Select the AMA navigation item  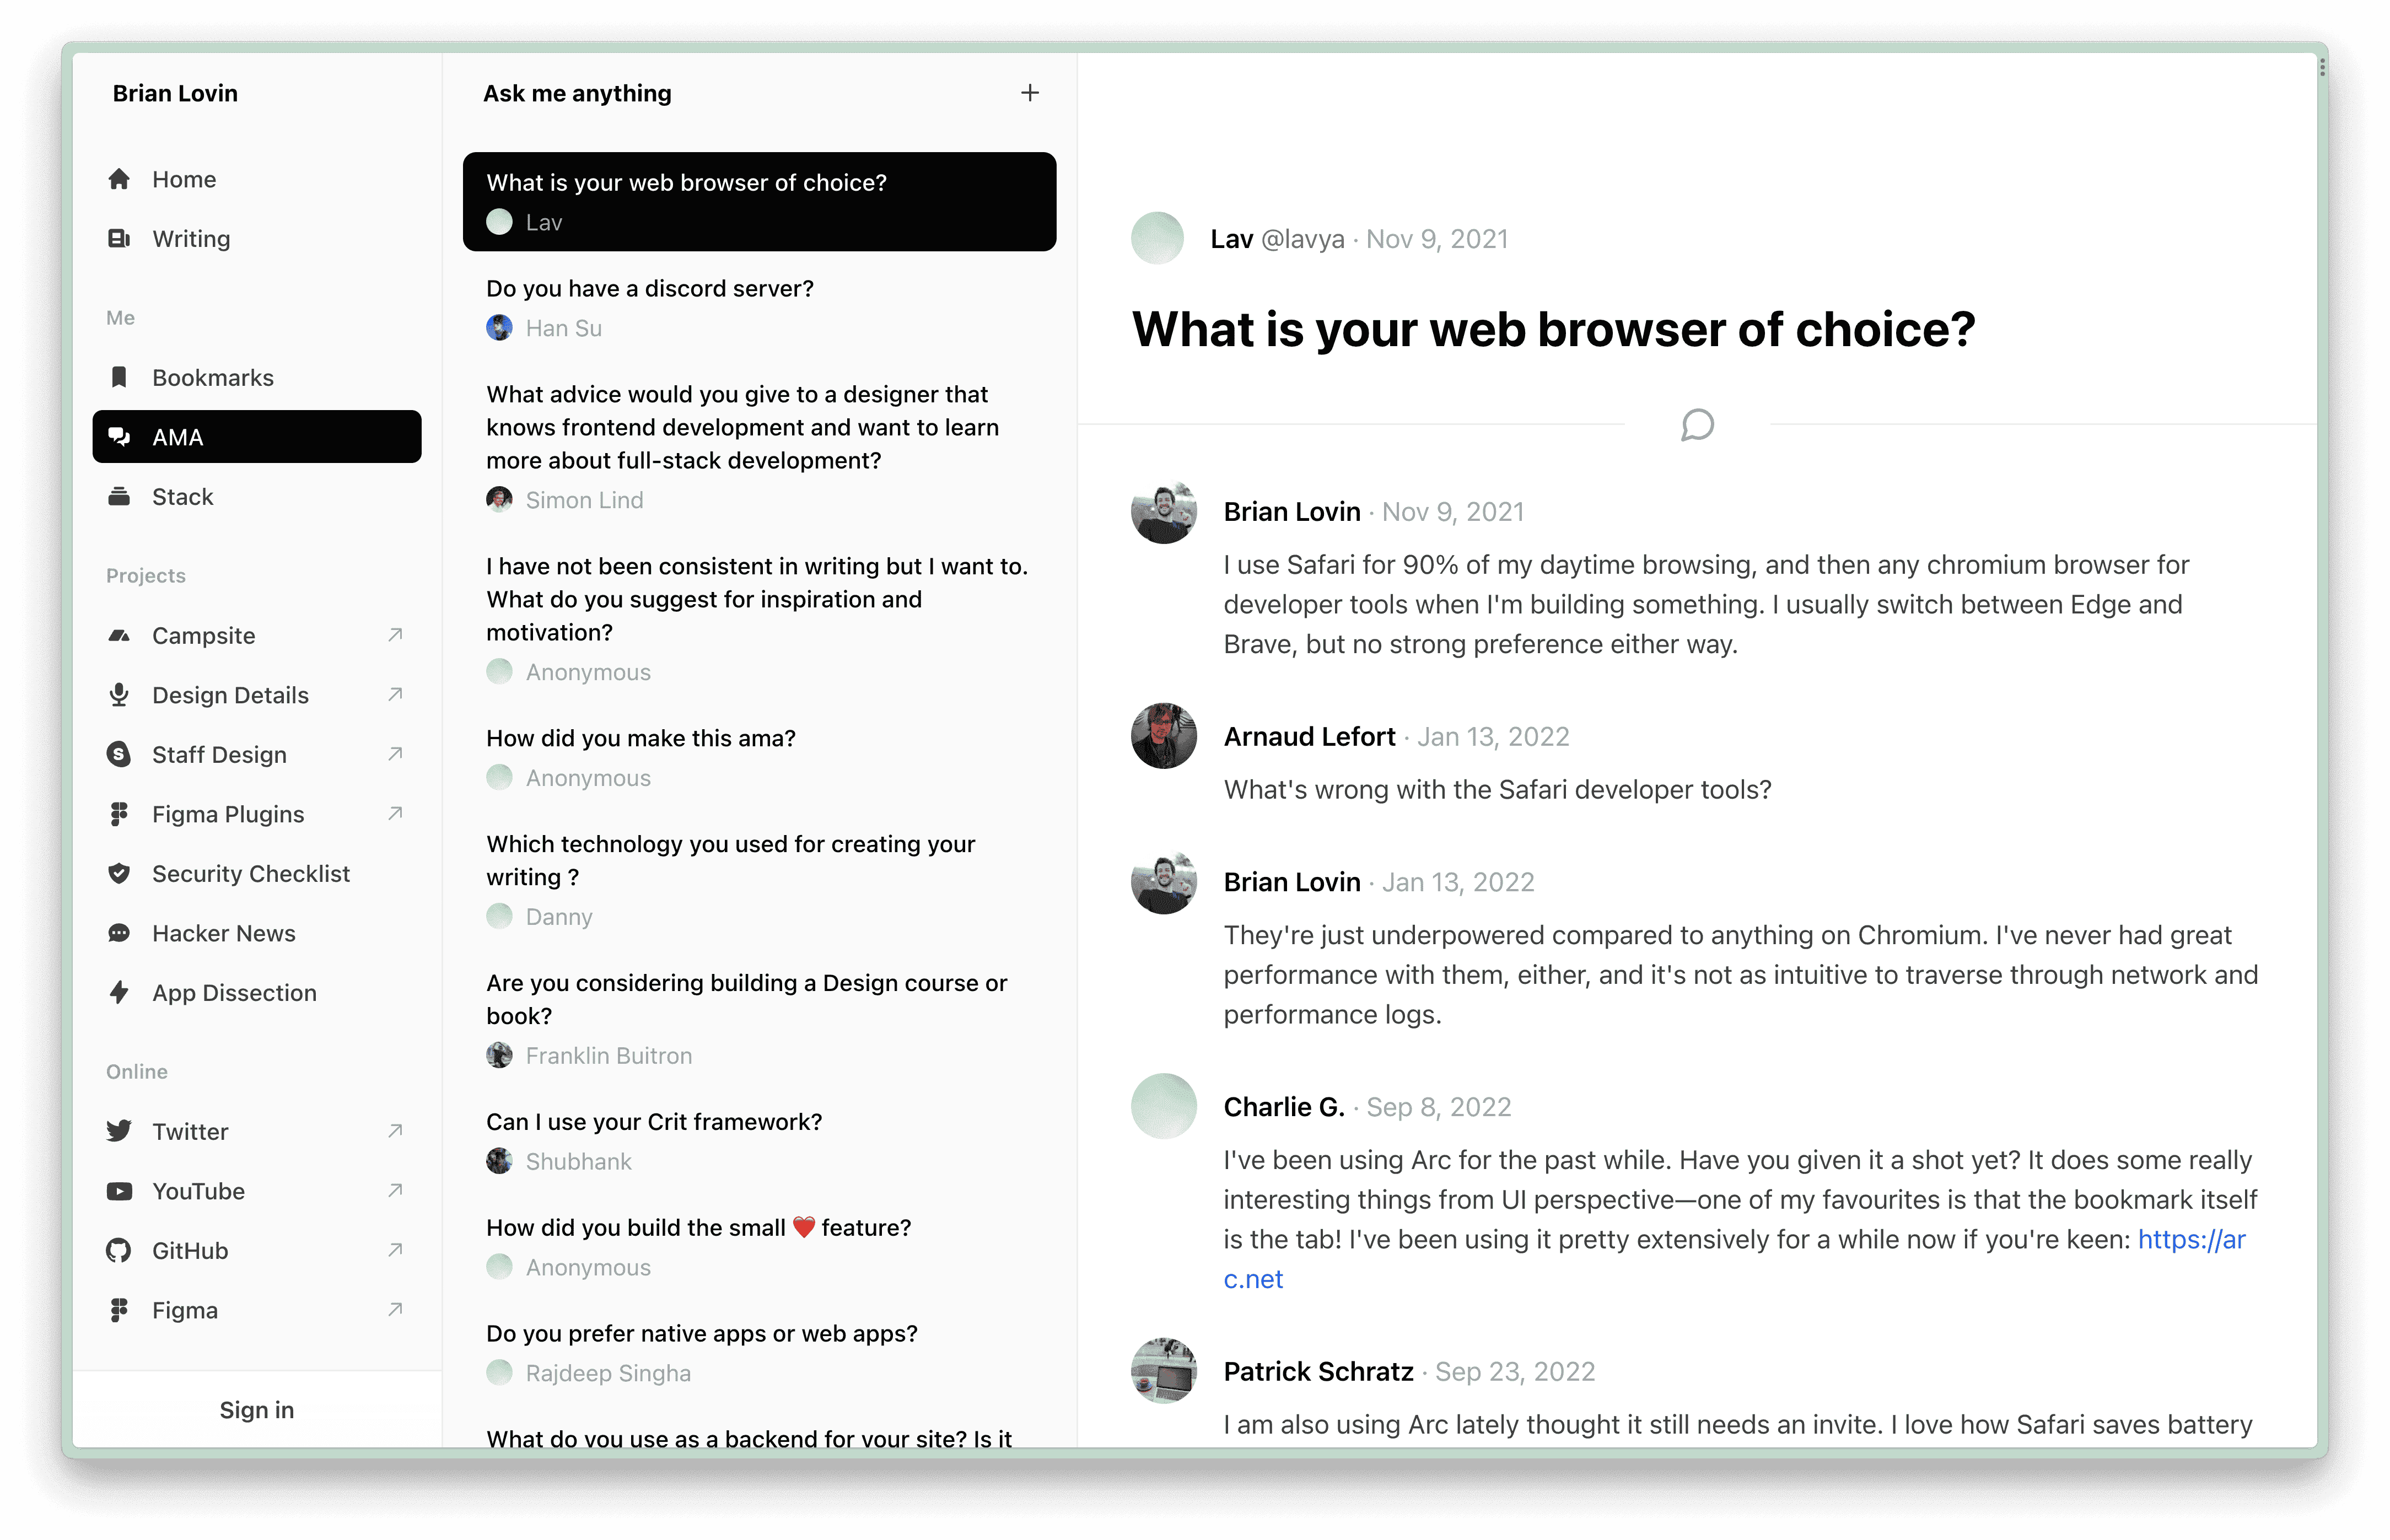tap(257, 437)
